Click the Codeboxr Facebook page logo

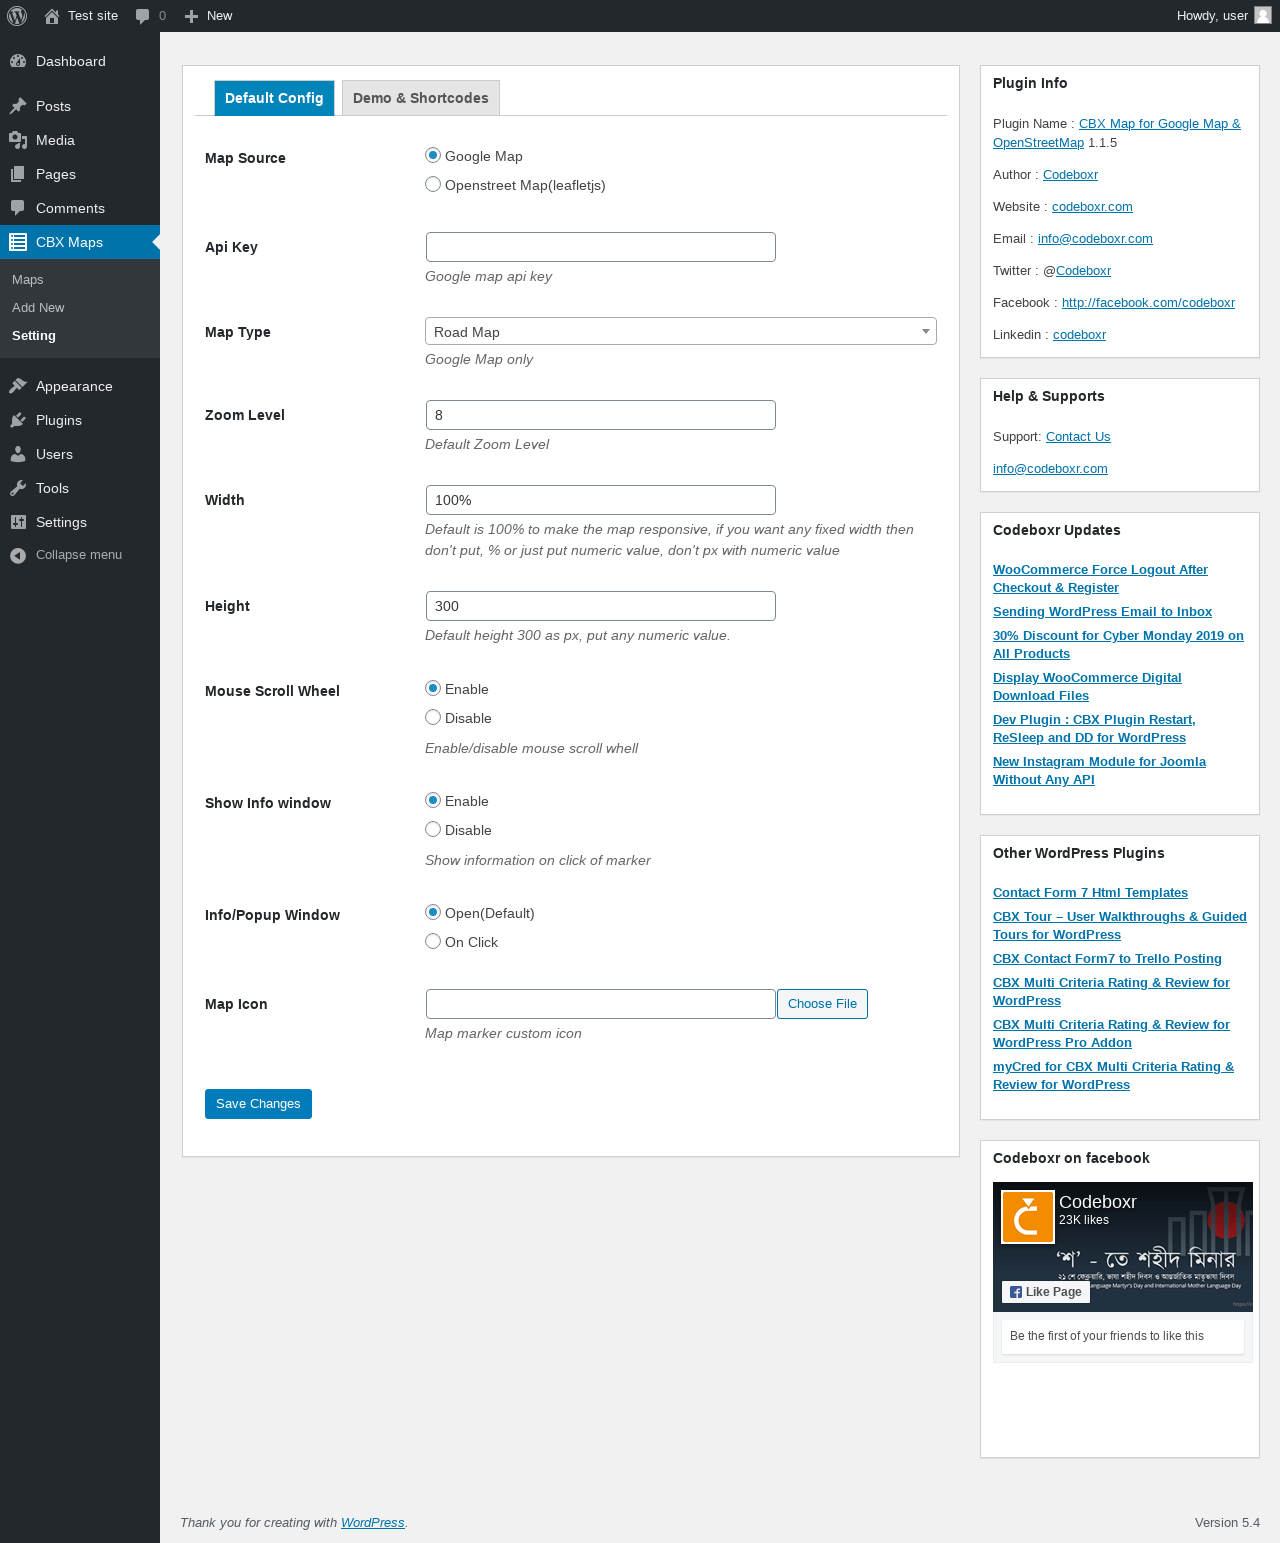coord(1028,1216)
